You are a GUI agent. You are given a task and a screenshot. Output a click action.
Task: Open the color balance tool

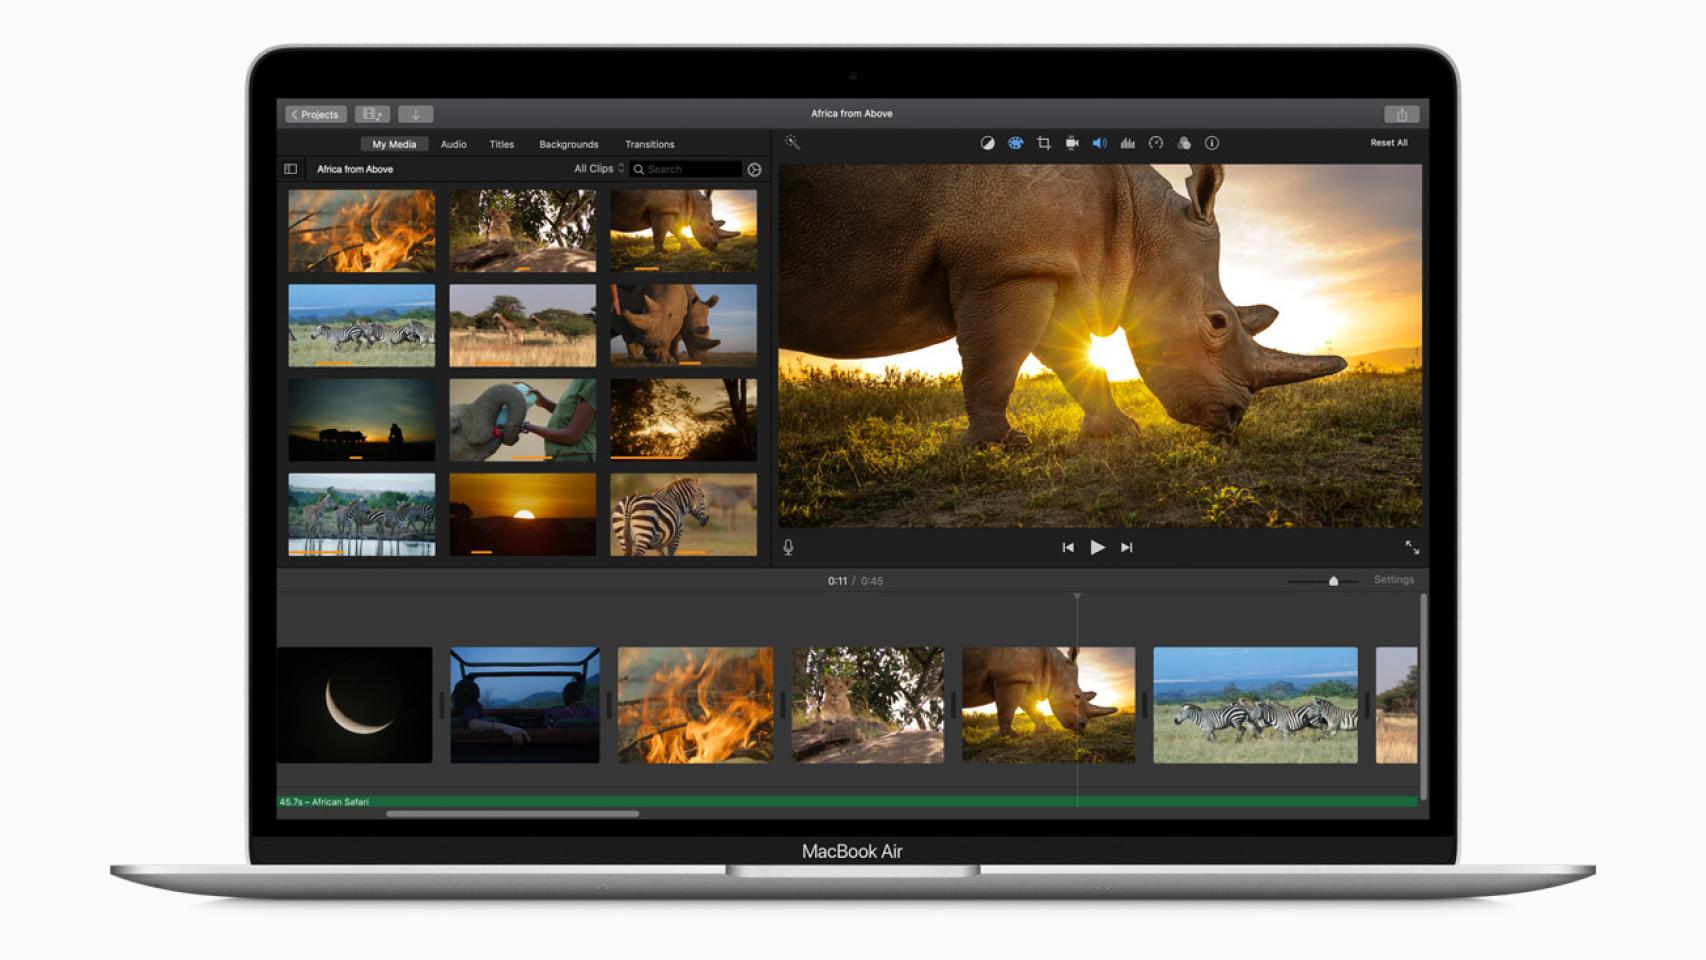987,143
